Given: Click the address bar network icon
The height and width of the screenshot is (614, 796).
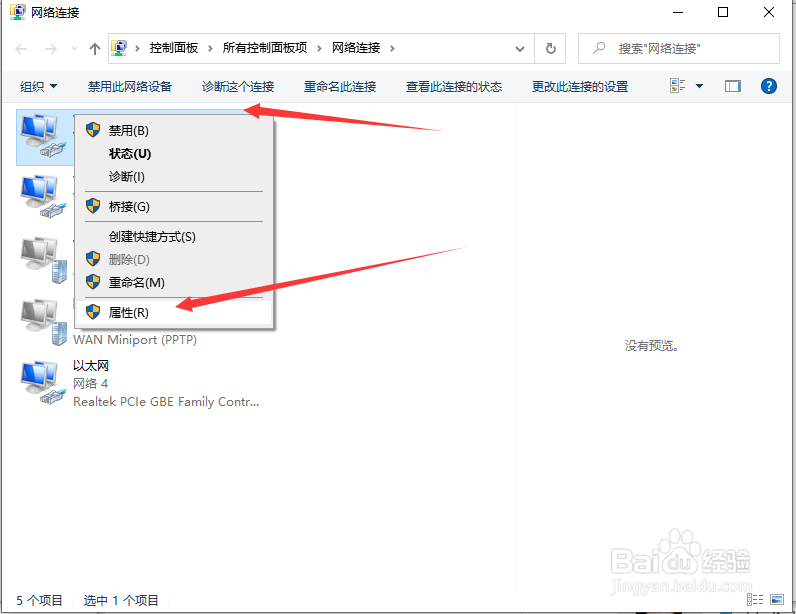Looking at the screenshot, I should [119, 48].
